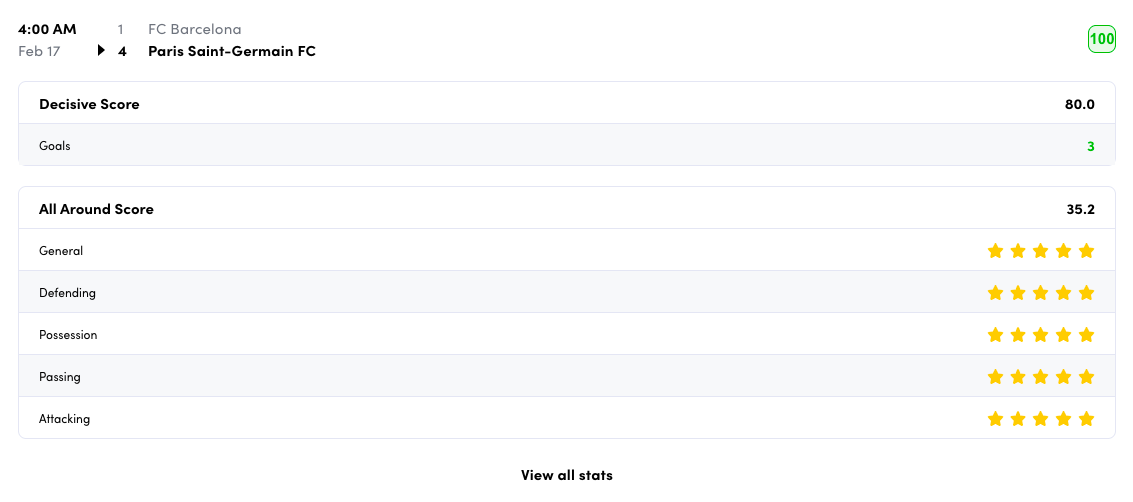
Task: Open the View all stats link
Action: tap(566, 475)
